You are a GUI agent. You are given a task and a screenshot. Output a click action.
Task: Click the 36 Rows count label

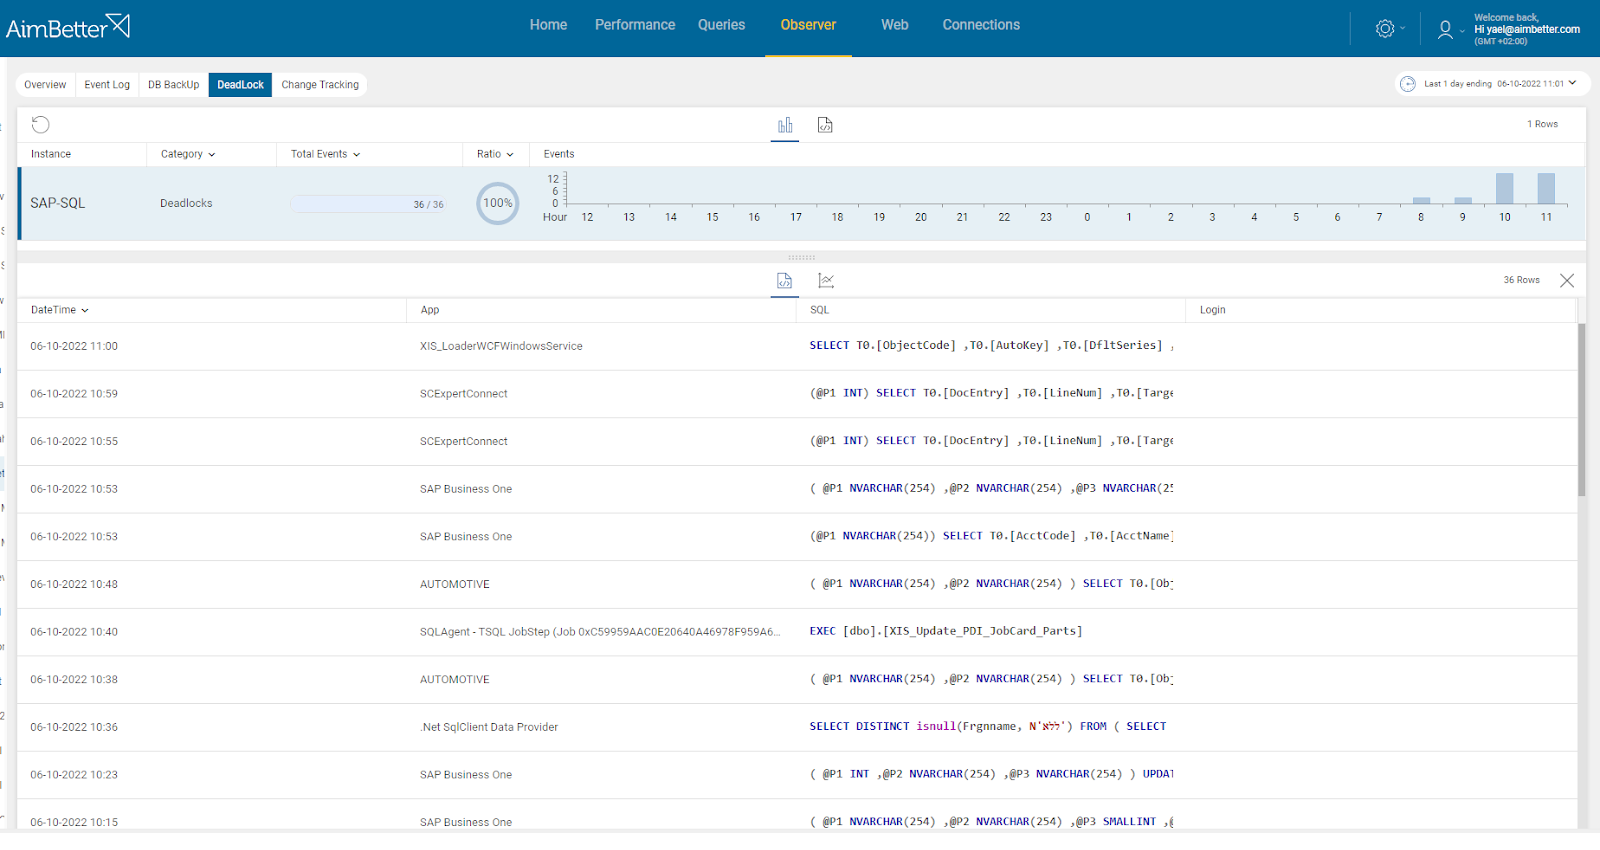coord(1522,280)
